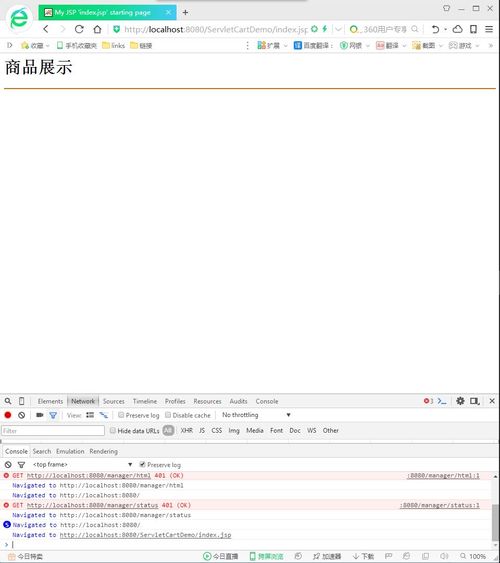Expand the top frame context selector
This screenshot has width=500, height=563.
82,464
